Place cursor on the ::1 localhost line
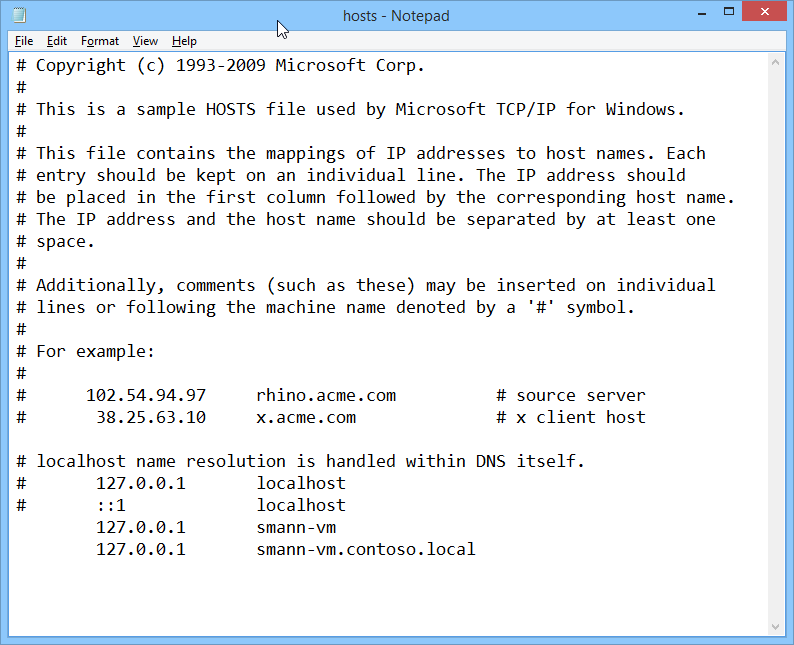The image size is (794, 645). pos(181,505)
